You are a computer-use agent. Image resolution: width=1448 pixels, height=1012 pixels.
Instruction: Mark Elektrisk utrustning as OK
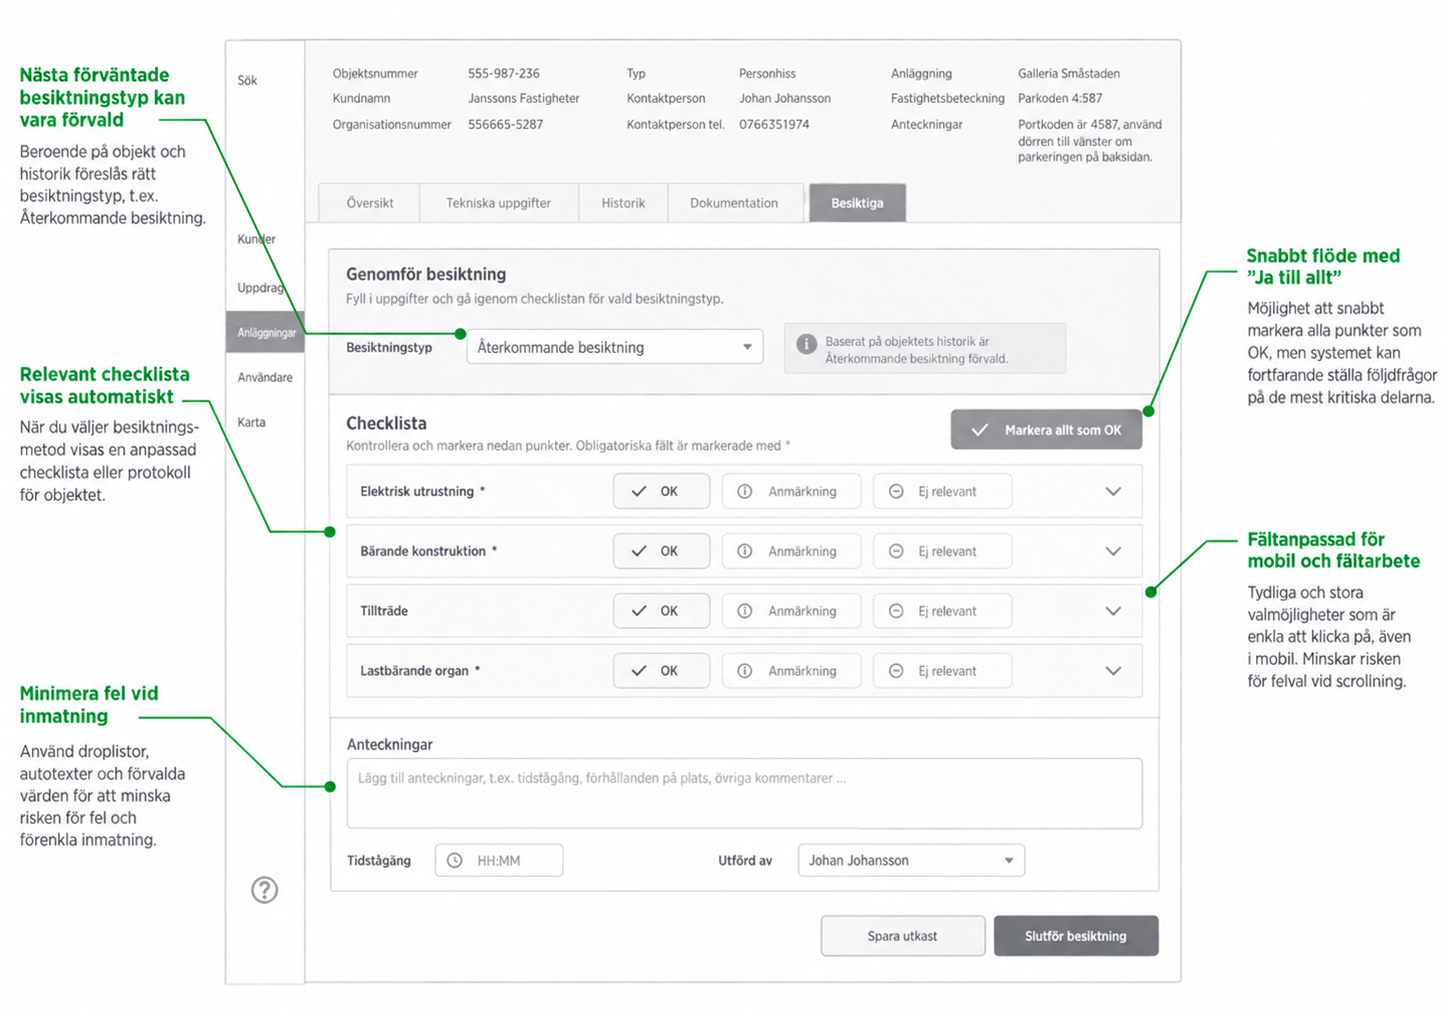pos(661,491)
